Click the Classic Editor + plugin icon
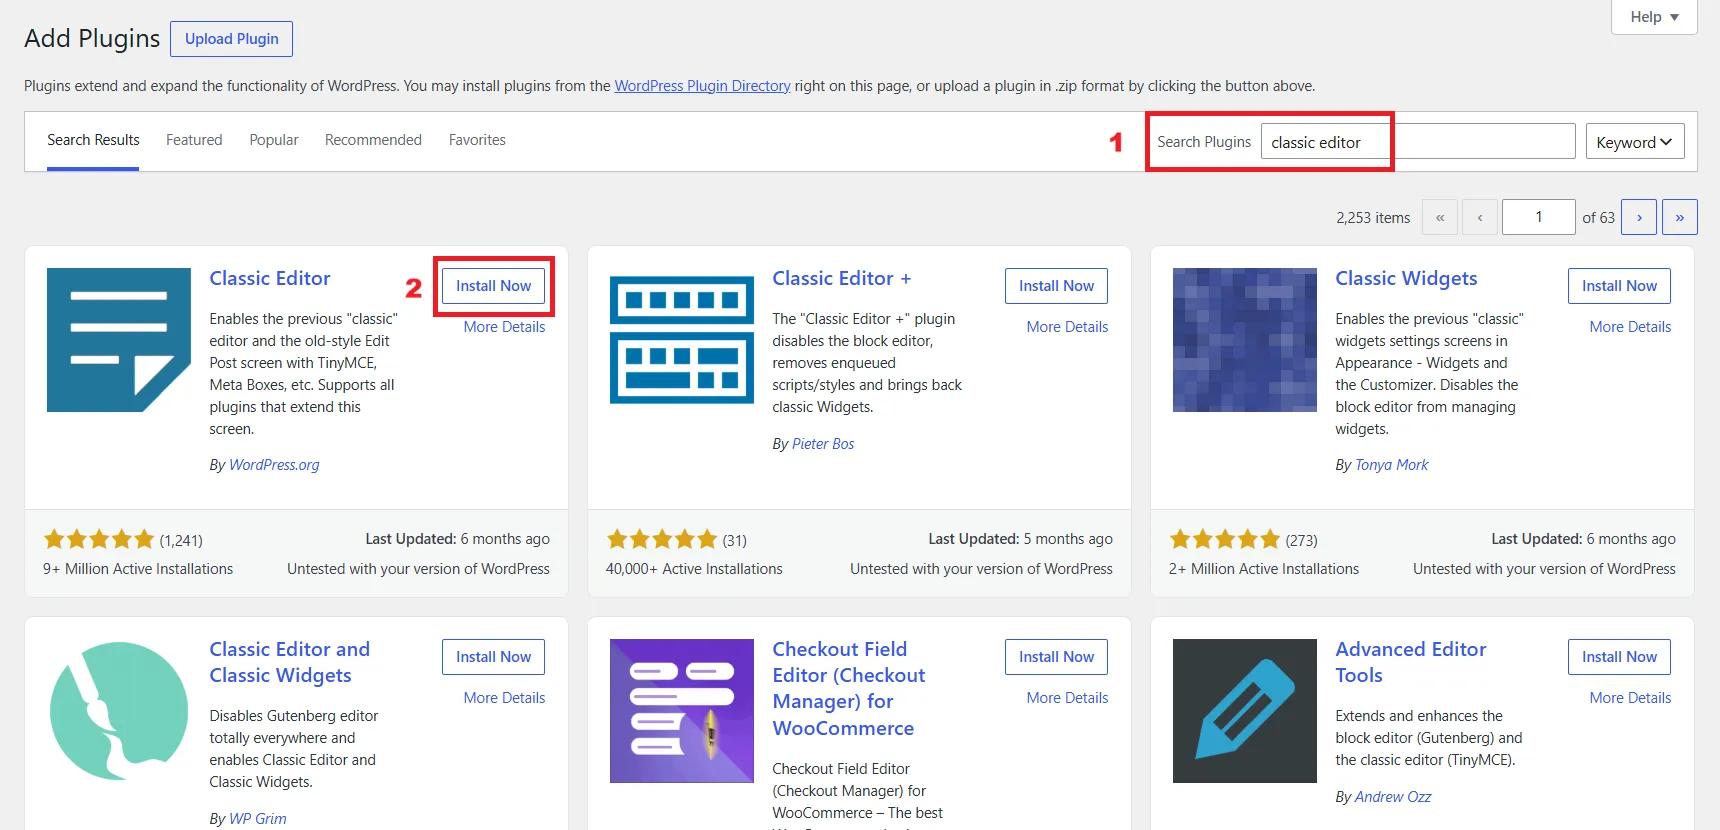This screenshot has height=830, width=1720. pos(682,340)
